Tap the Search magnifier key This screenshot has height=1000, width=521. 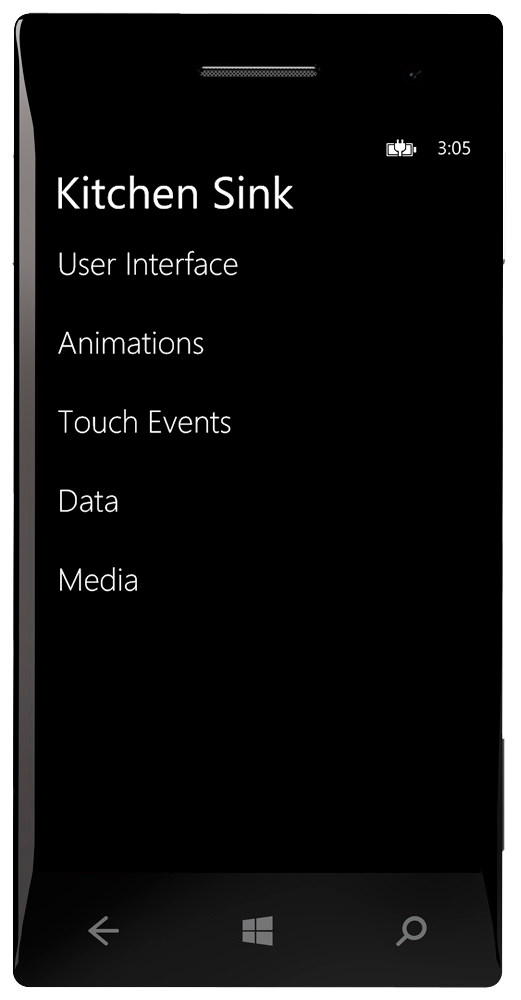(411, 931)
